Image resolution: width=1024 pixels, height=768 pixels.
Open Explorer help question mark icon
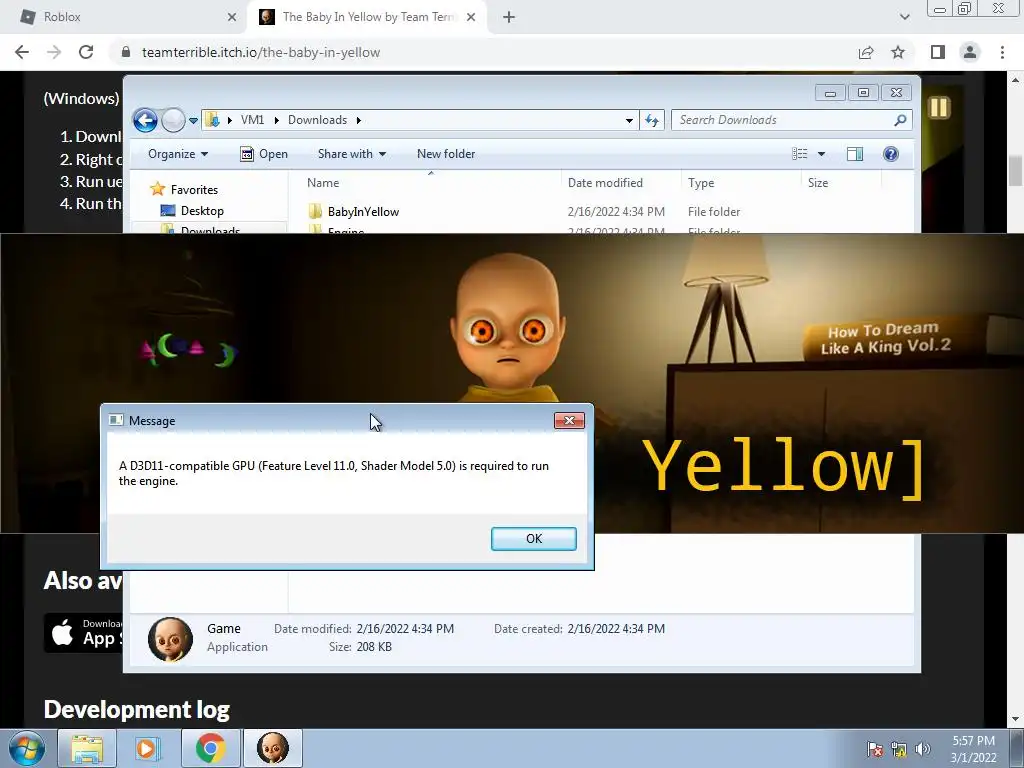tap(891, 154)
